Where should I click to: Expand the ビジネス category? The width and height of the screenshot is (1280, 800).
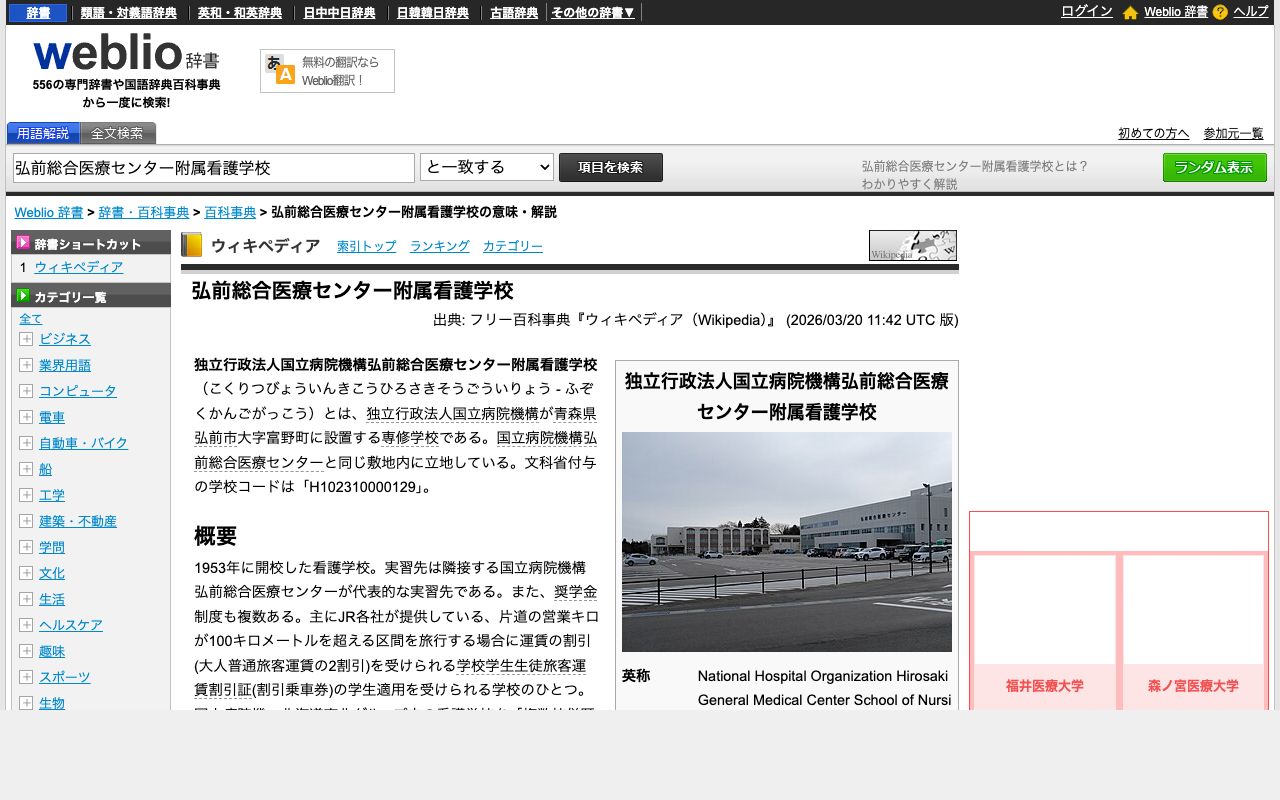pos(25,339)
